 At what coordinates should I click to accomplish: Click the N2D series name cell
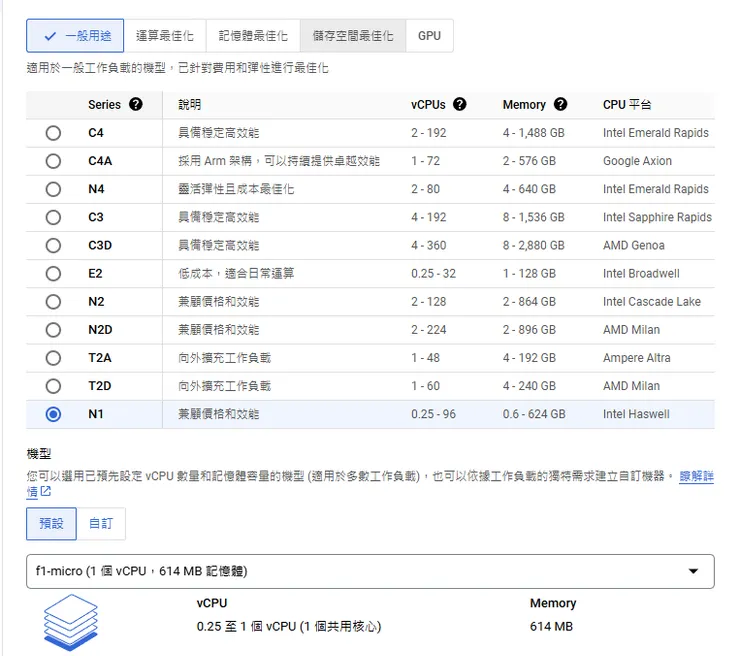pyautogui.click(x=100, y=330)
